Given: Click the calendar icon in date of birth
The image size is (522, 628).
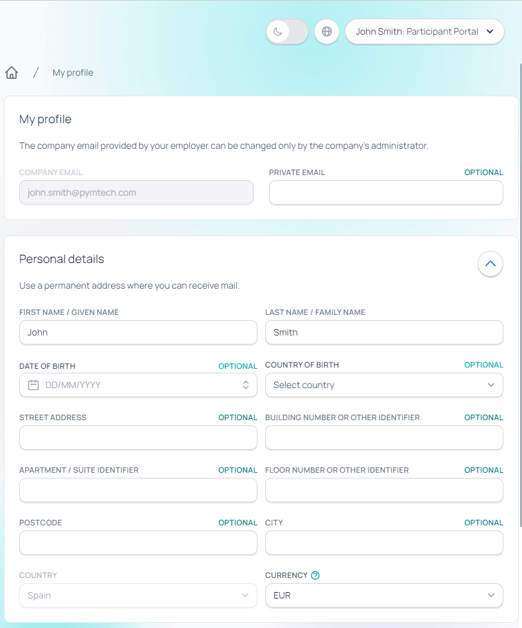Looking at the screenshot, I should pyautogui.click(x=33, y=385).
